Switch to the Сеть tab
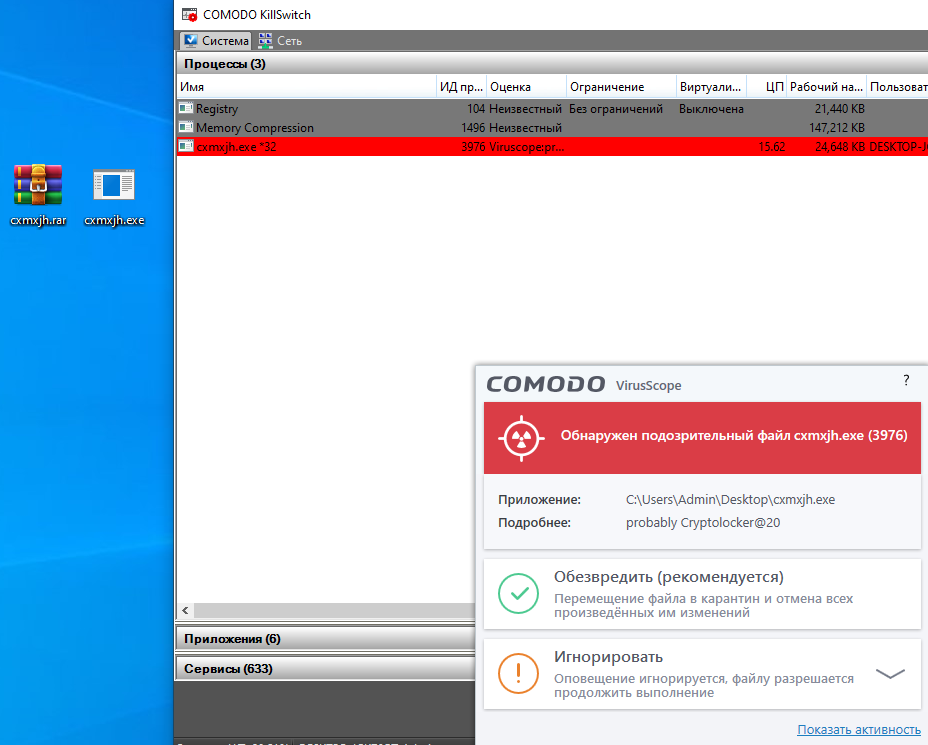 (281, 41)
